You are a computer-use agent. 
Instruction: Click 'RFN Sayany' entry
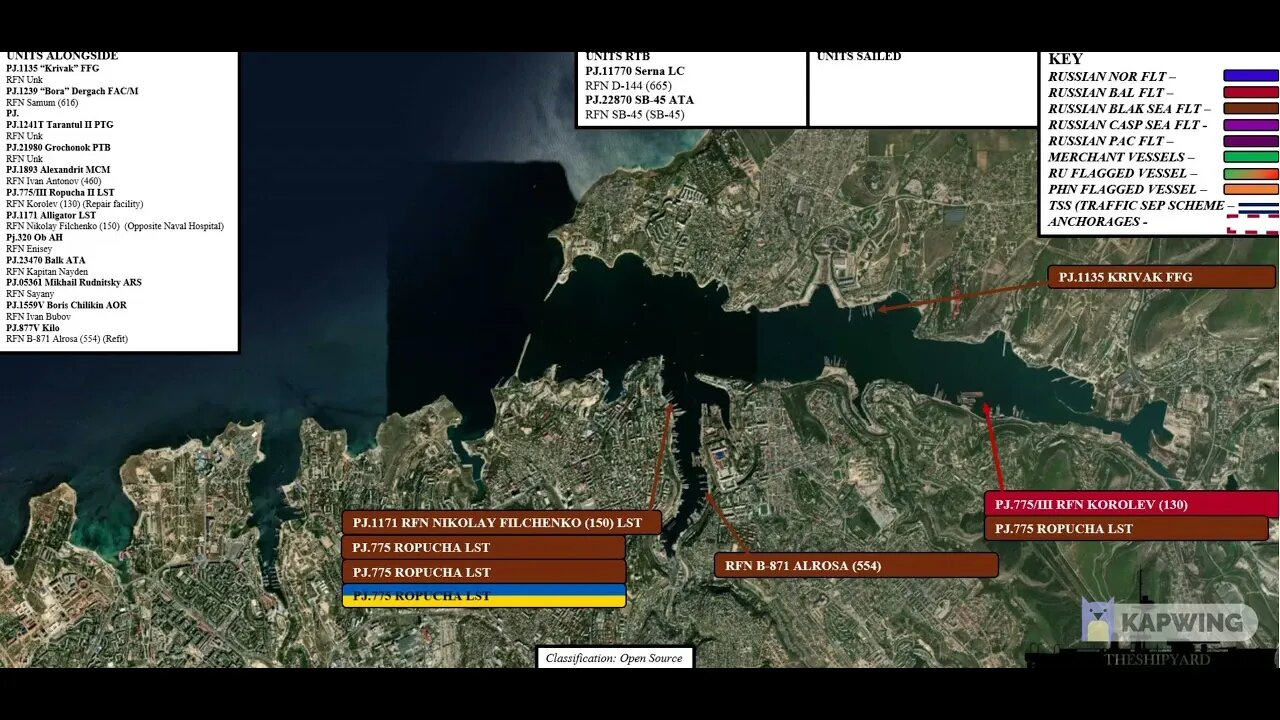click(x=30, y=294)
